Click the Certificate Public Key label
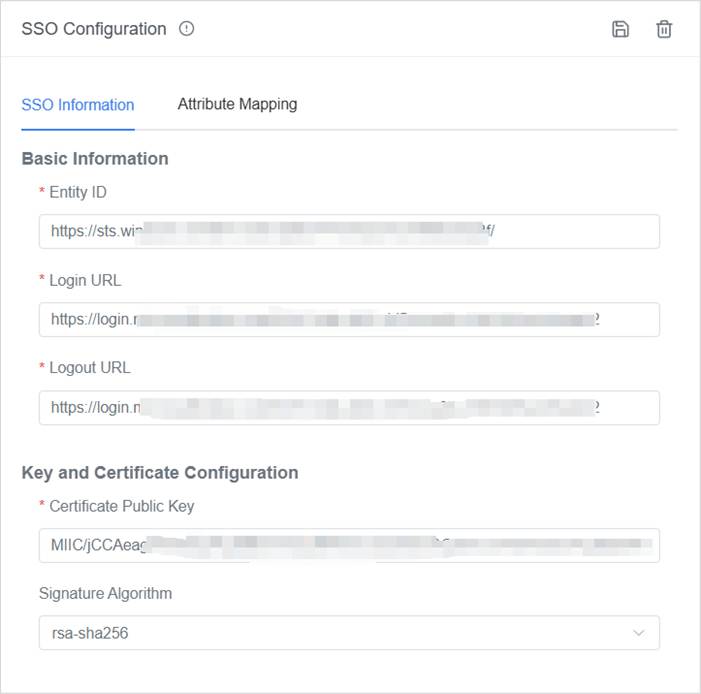The width and height of the screenshot is (701, 694). click(121, 506)
